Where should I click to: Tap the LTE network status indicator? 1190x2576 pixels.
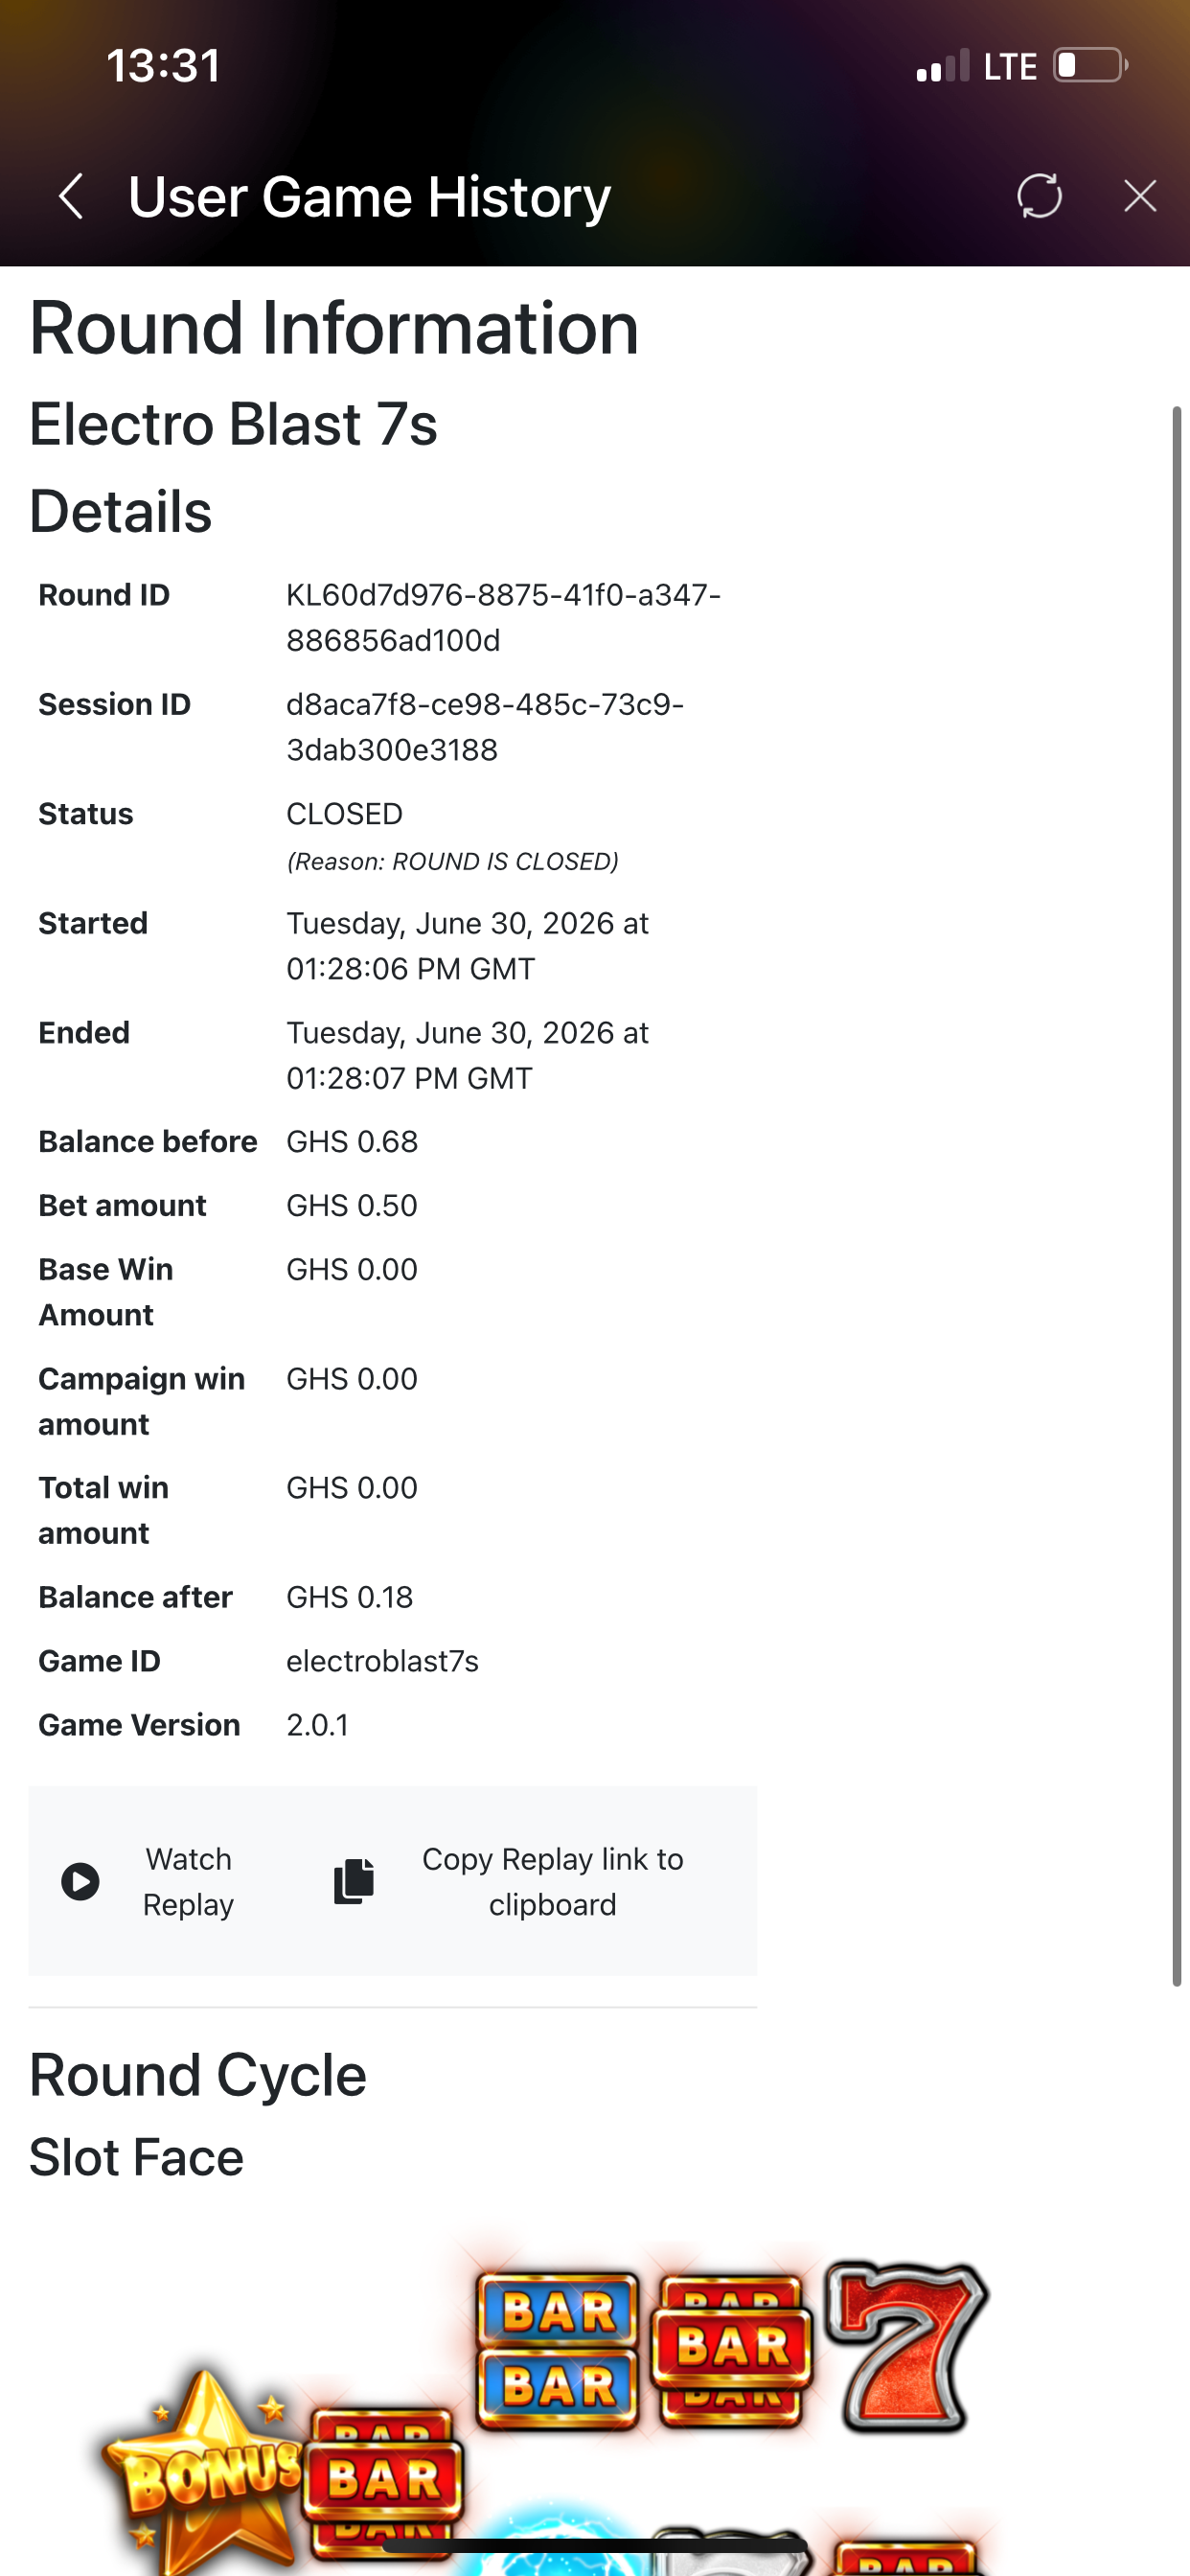coord(1010,67)
